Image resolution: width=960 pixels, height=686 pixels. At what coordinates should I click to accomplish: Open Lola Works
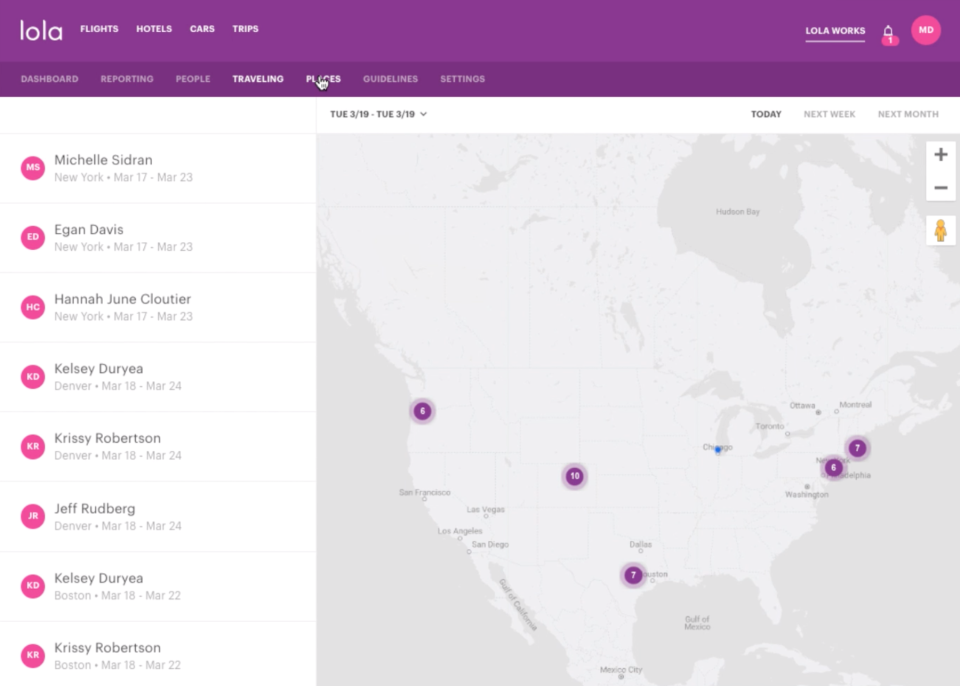click(835, 31)
